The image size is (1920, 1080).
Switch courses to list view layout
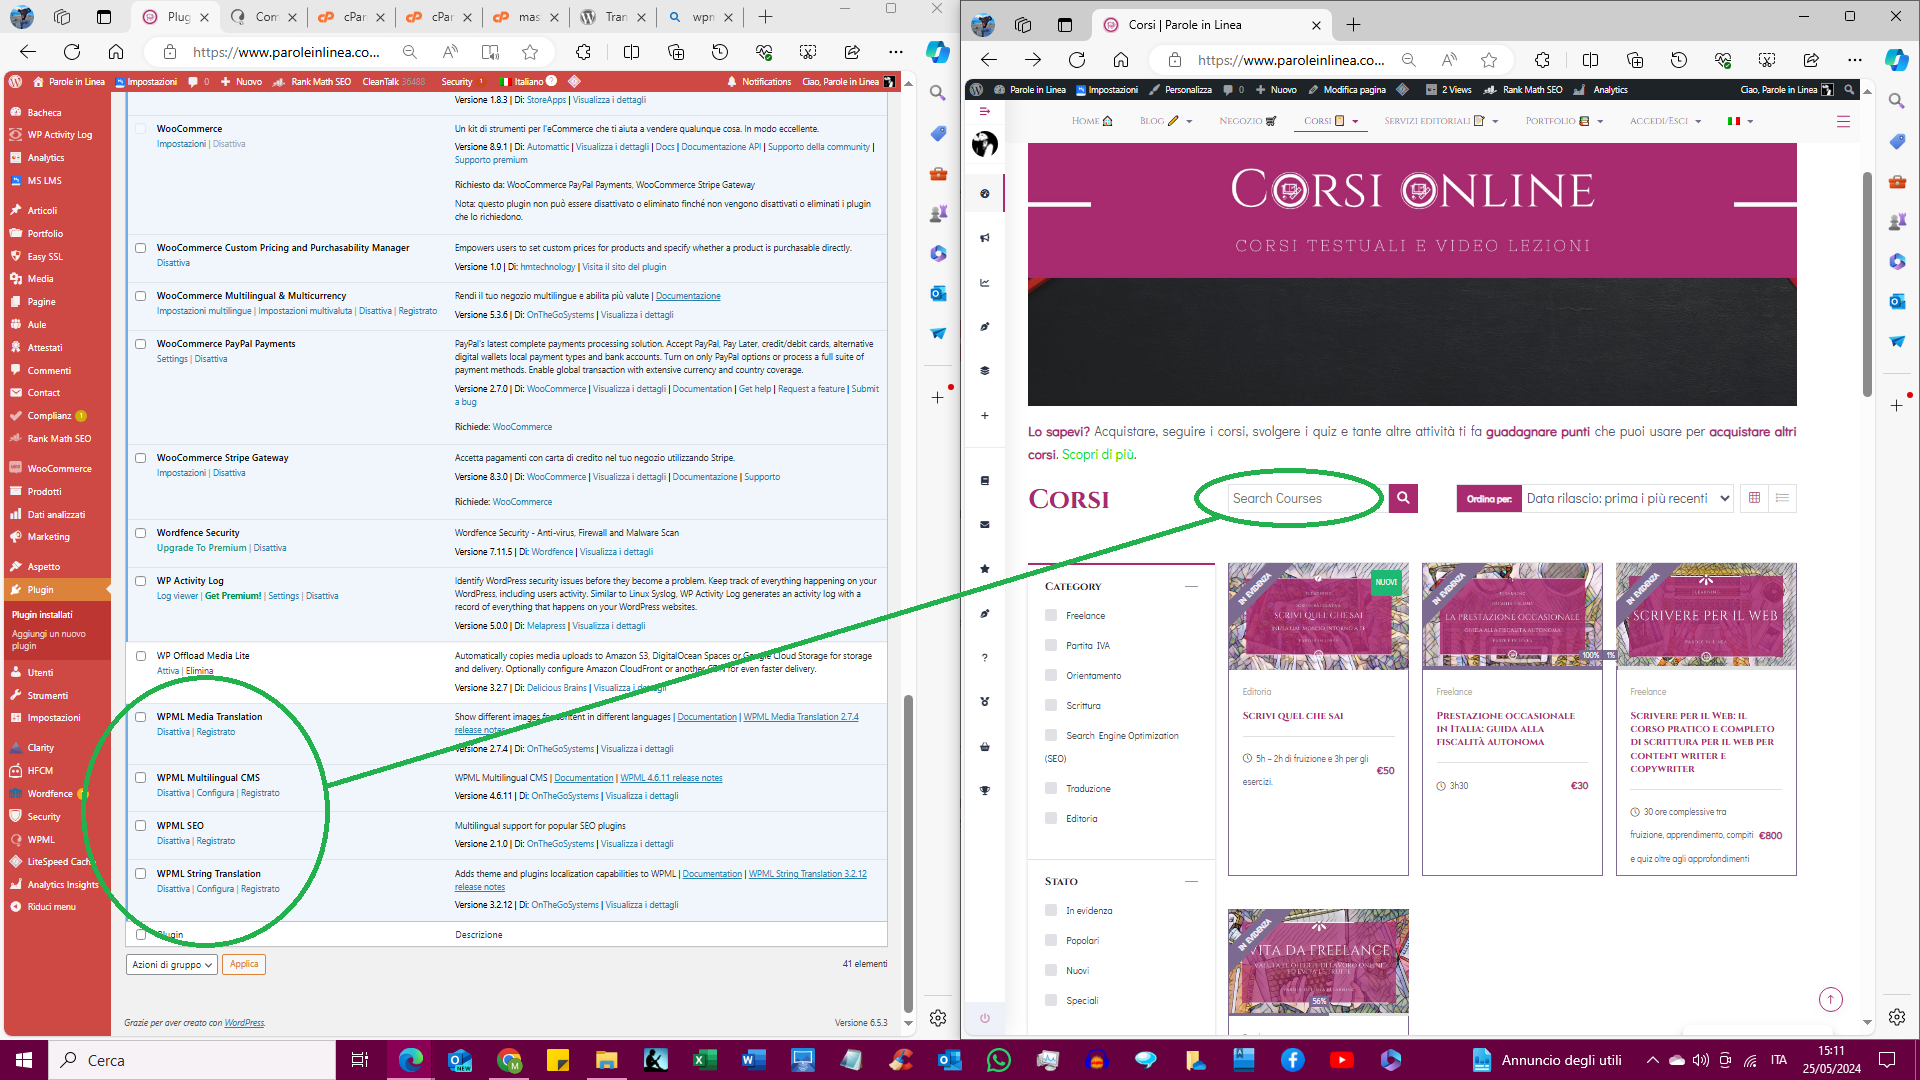tap(1782, 498)
